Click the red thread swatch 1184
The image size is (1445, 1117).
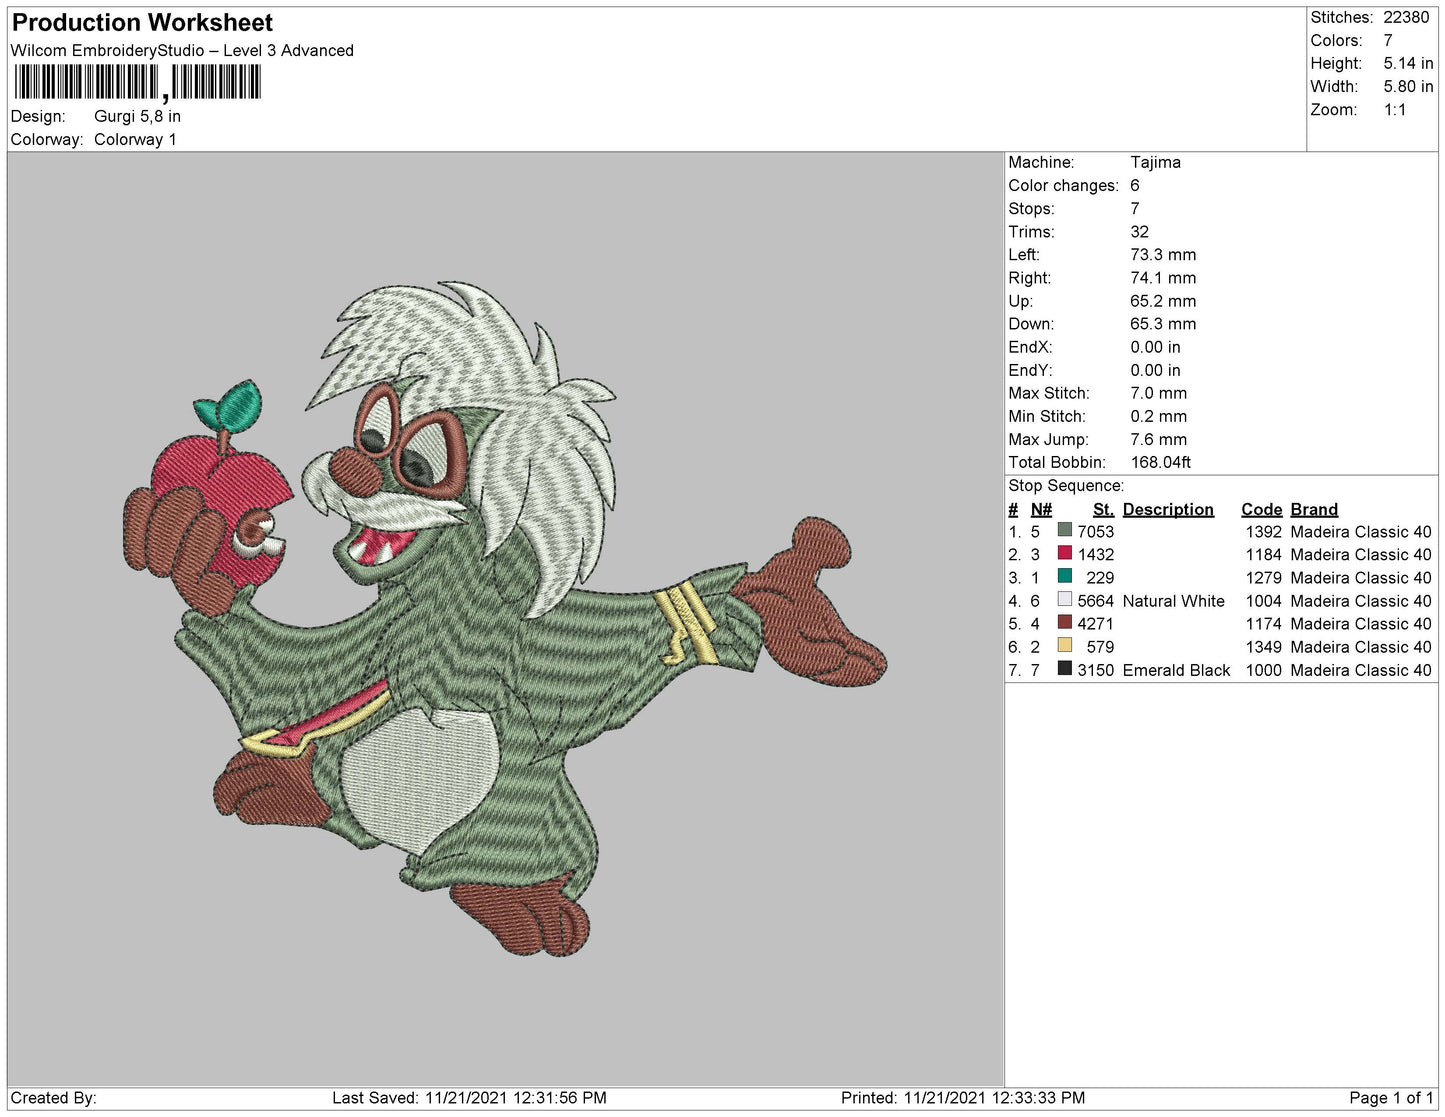(x=1064, y=554)
